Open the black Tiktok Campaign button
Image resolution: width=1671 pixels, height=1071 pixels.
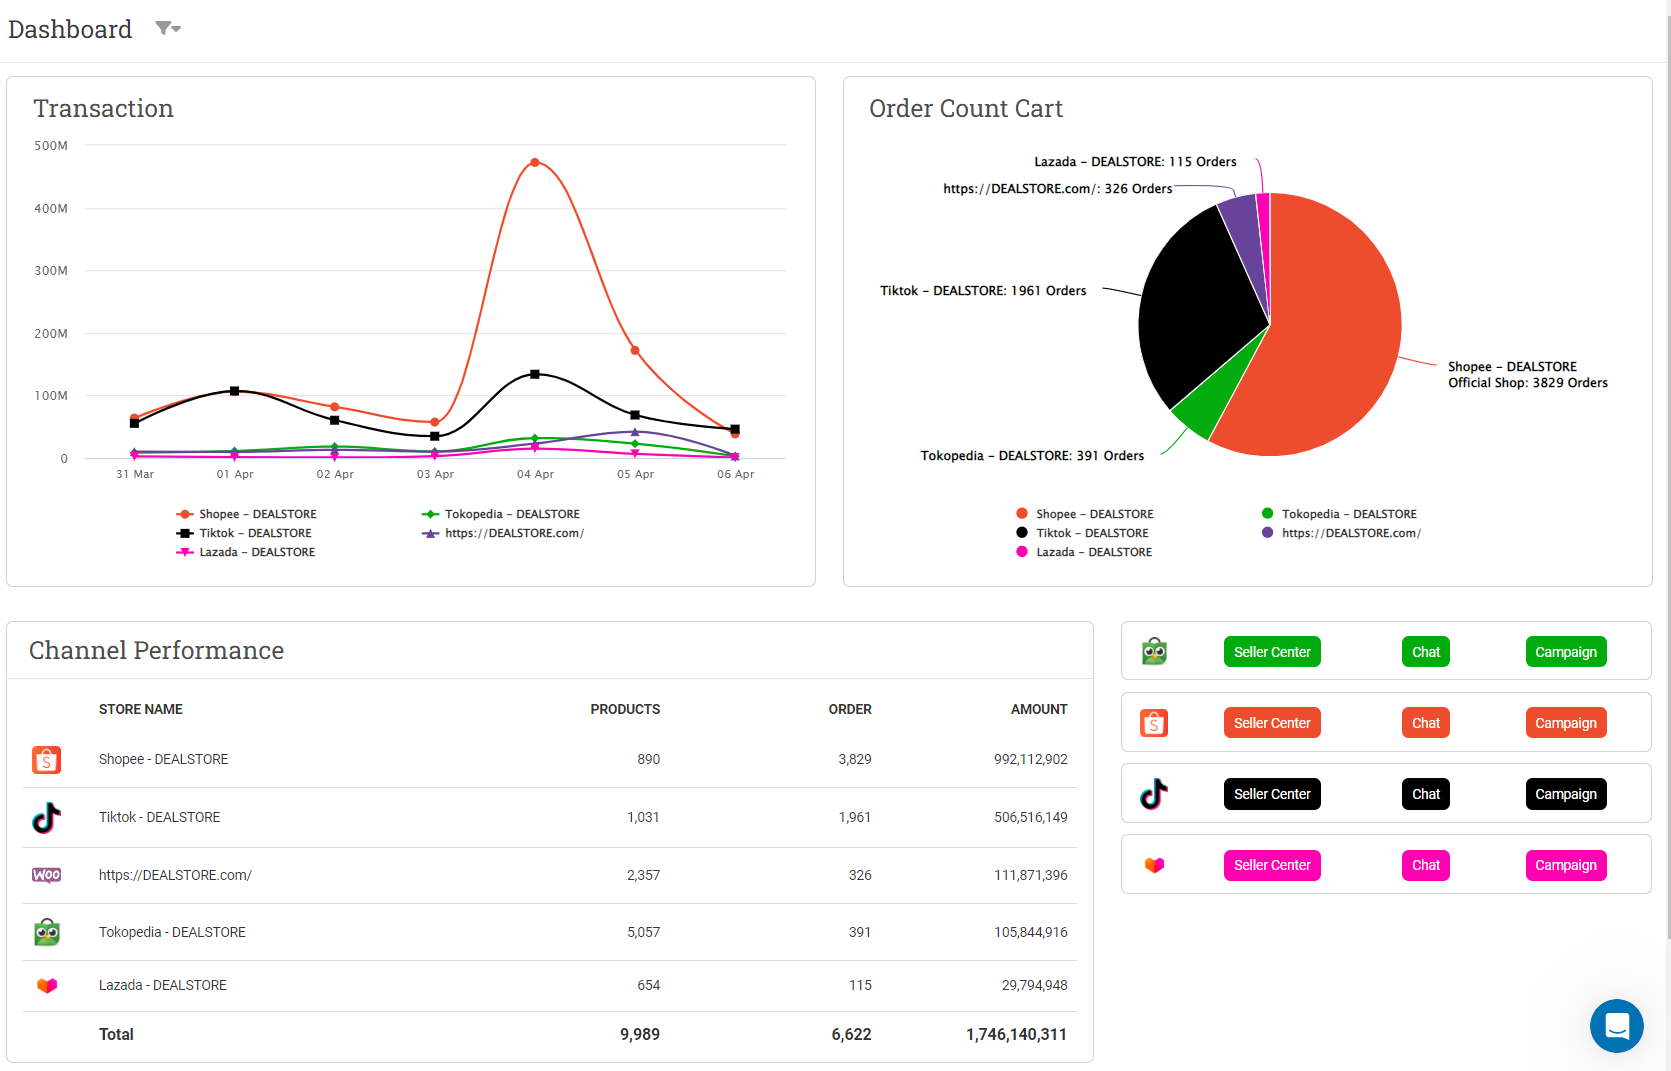(x=1566, y=794)
